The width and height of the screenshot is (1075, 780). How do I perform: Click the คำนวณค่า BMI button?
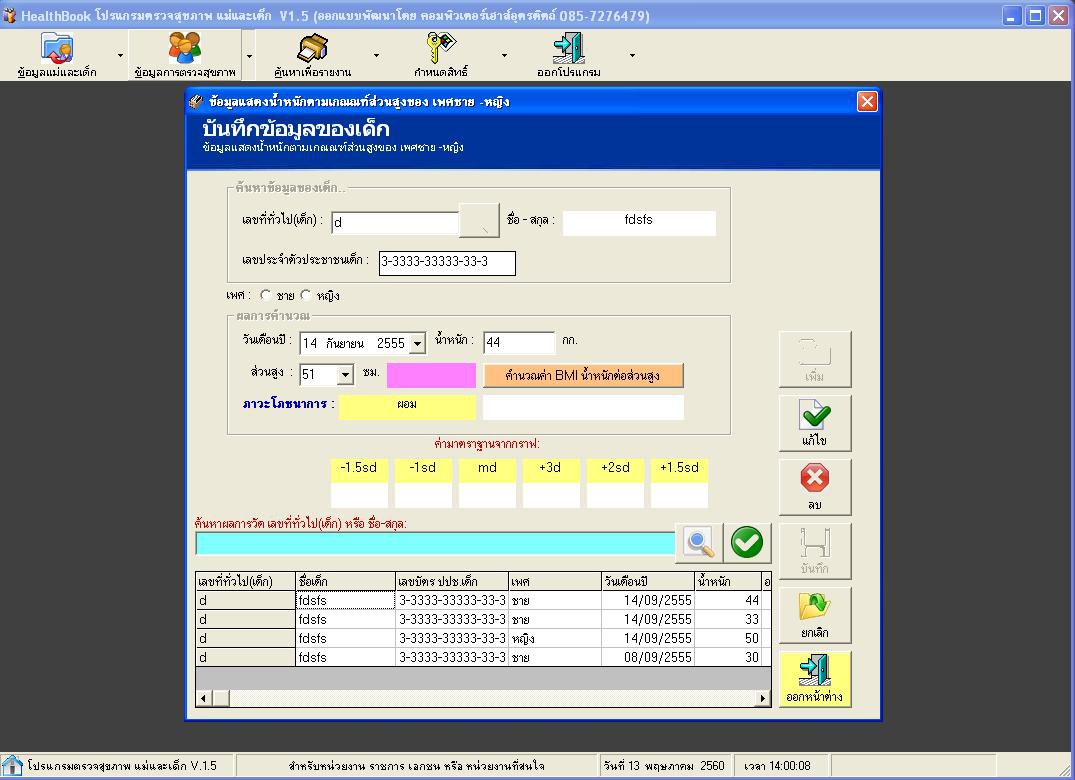pos(583,376)
